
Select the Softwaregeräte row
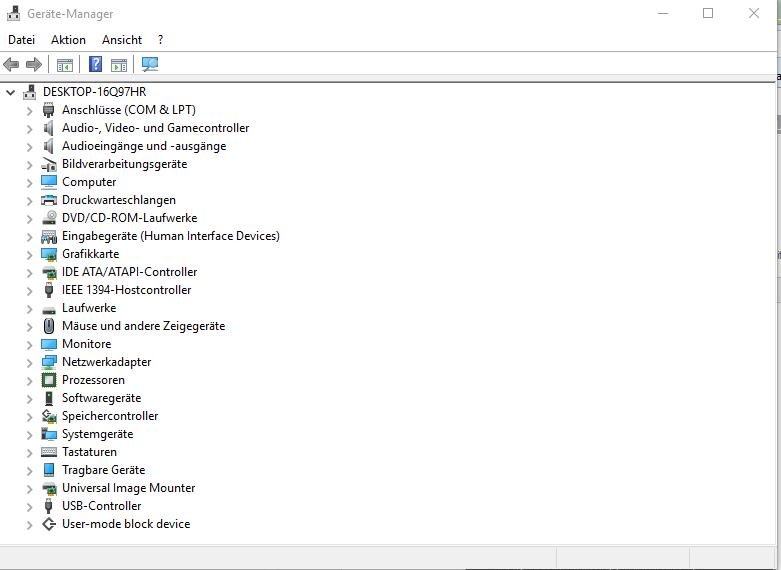[x=102, y=398]
